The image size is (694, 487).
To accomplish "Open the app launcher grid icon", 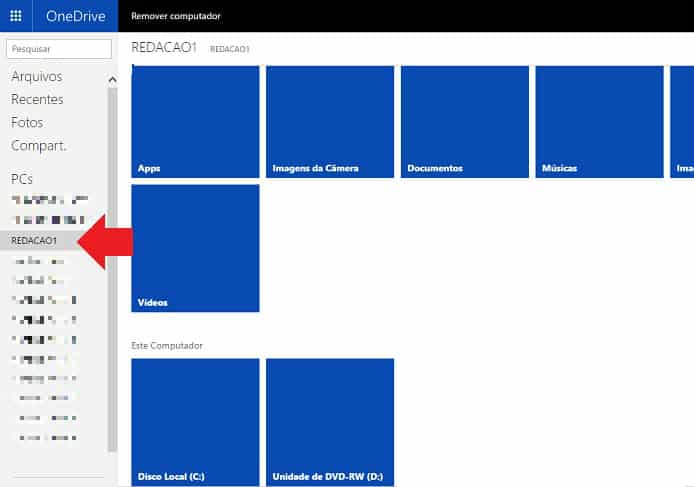I will click(x=16, y=16).
